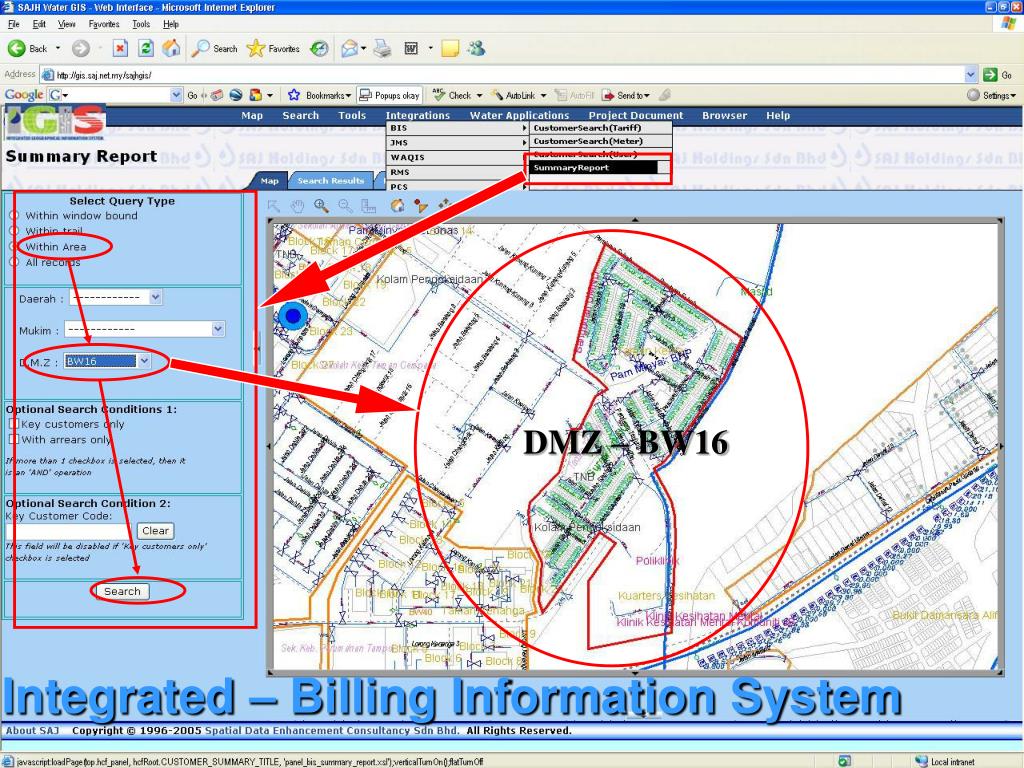Tick 'With arrears only' checkbox

[14, 439]
